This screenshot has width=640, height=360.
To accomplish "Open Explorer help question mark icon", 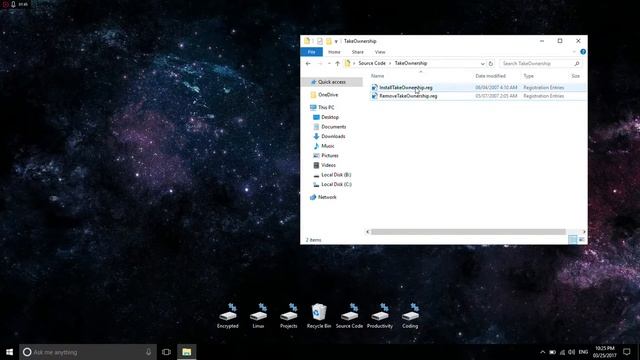I will point(583,52).
